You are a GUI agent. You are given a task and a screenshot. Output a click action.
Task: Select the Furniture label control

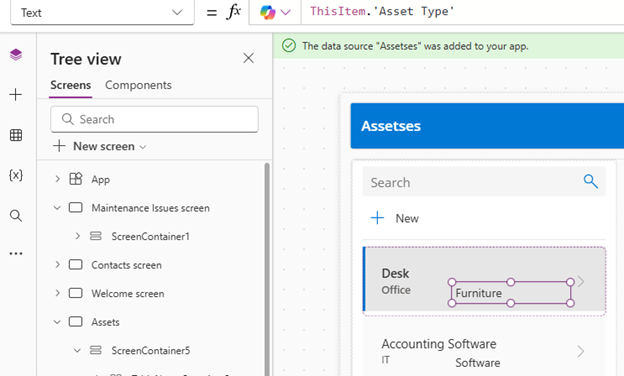tap(511, 293)
